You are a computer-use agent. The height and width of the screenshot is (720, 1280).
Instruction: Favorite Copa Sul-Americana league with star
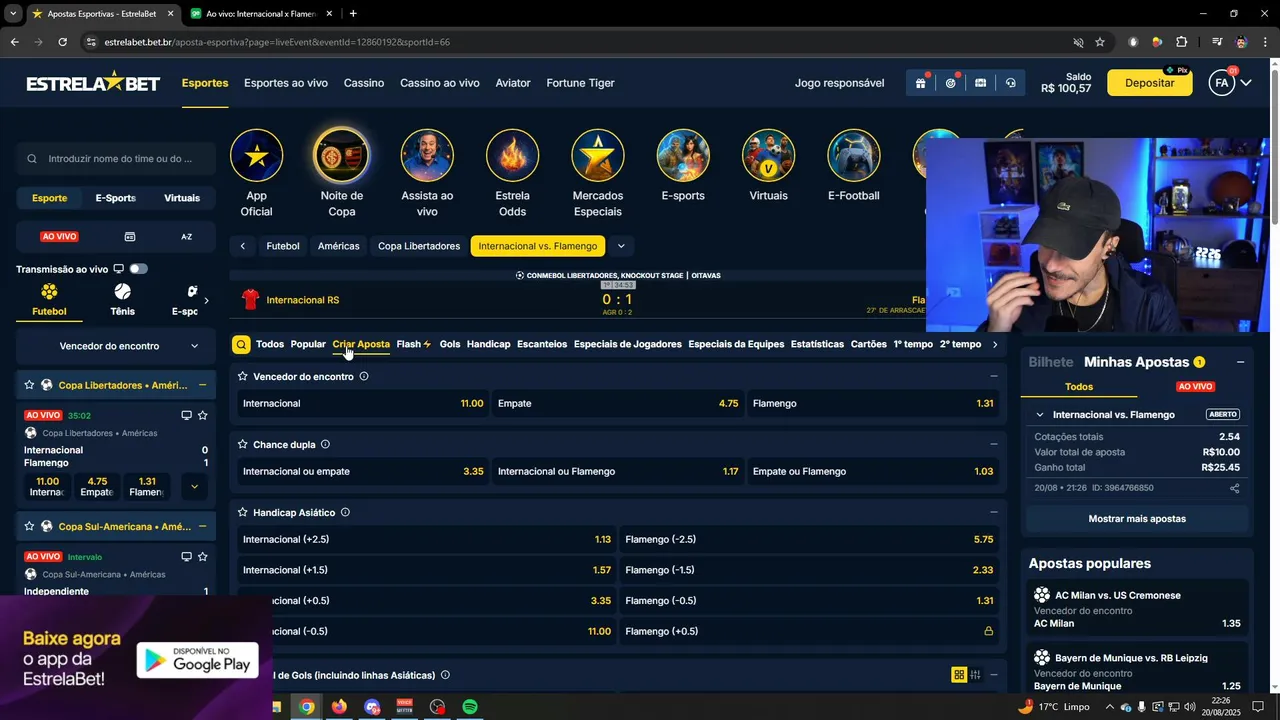[x=29, y=526]
